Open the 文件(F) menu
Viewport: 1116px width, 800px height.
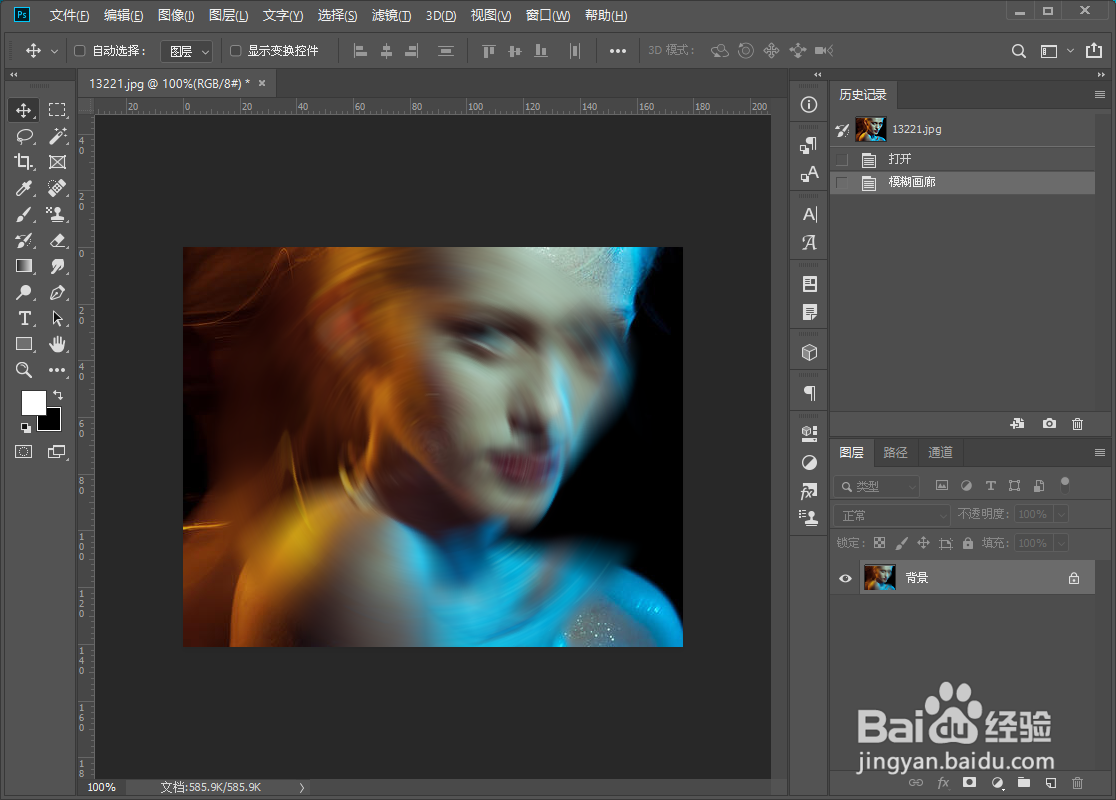click(x=69, y=16)
